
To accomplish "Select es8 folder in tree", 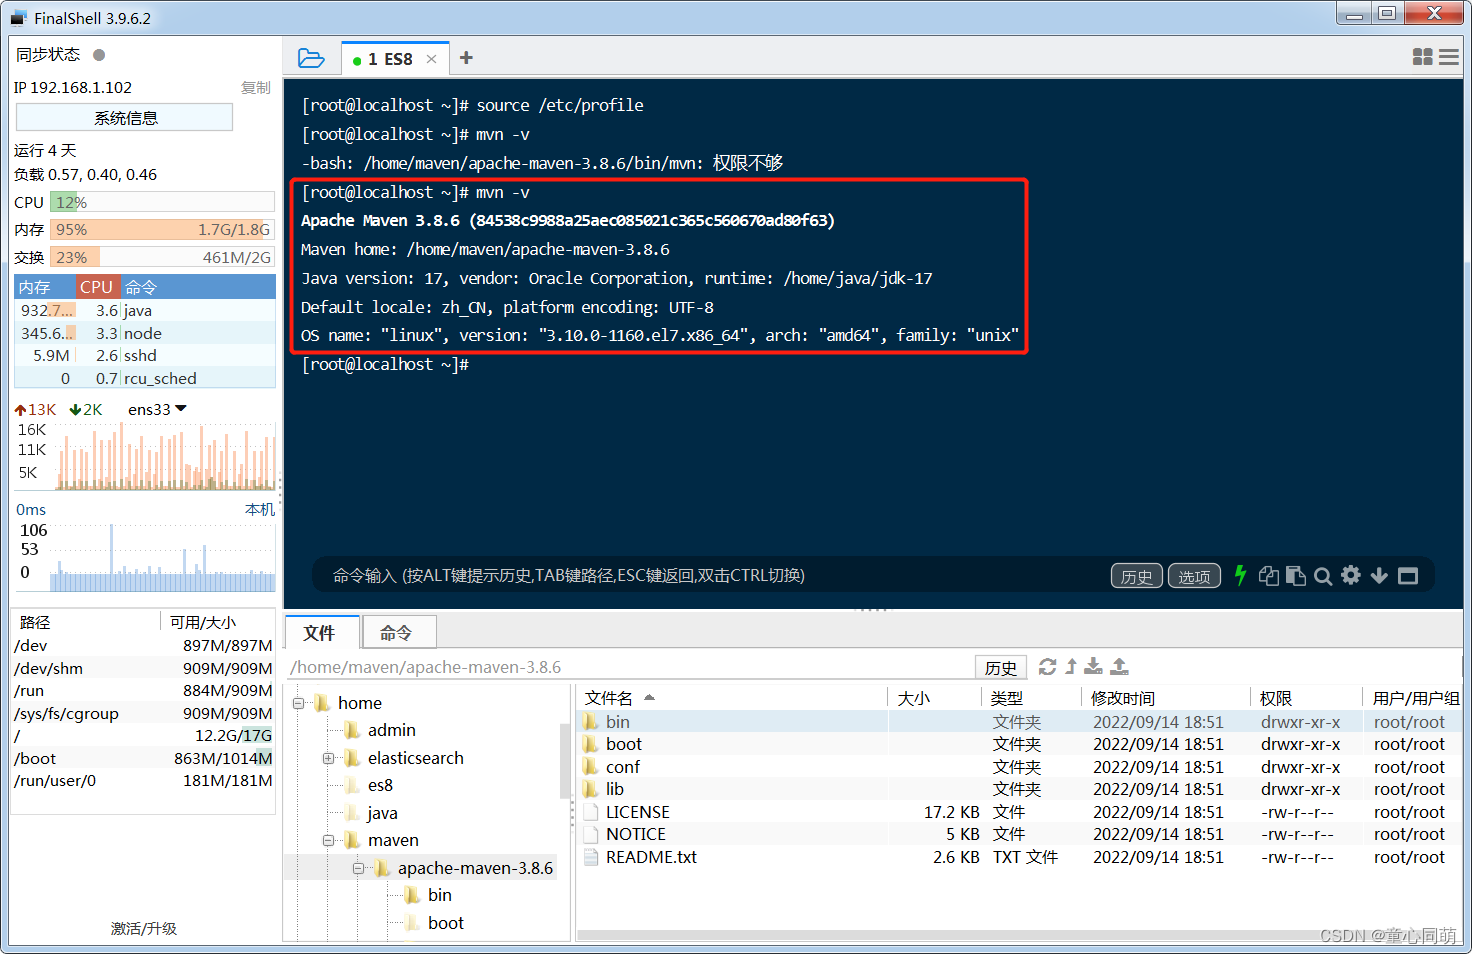I will click(x=380, y=785).
